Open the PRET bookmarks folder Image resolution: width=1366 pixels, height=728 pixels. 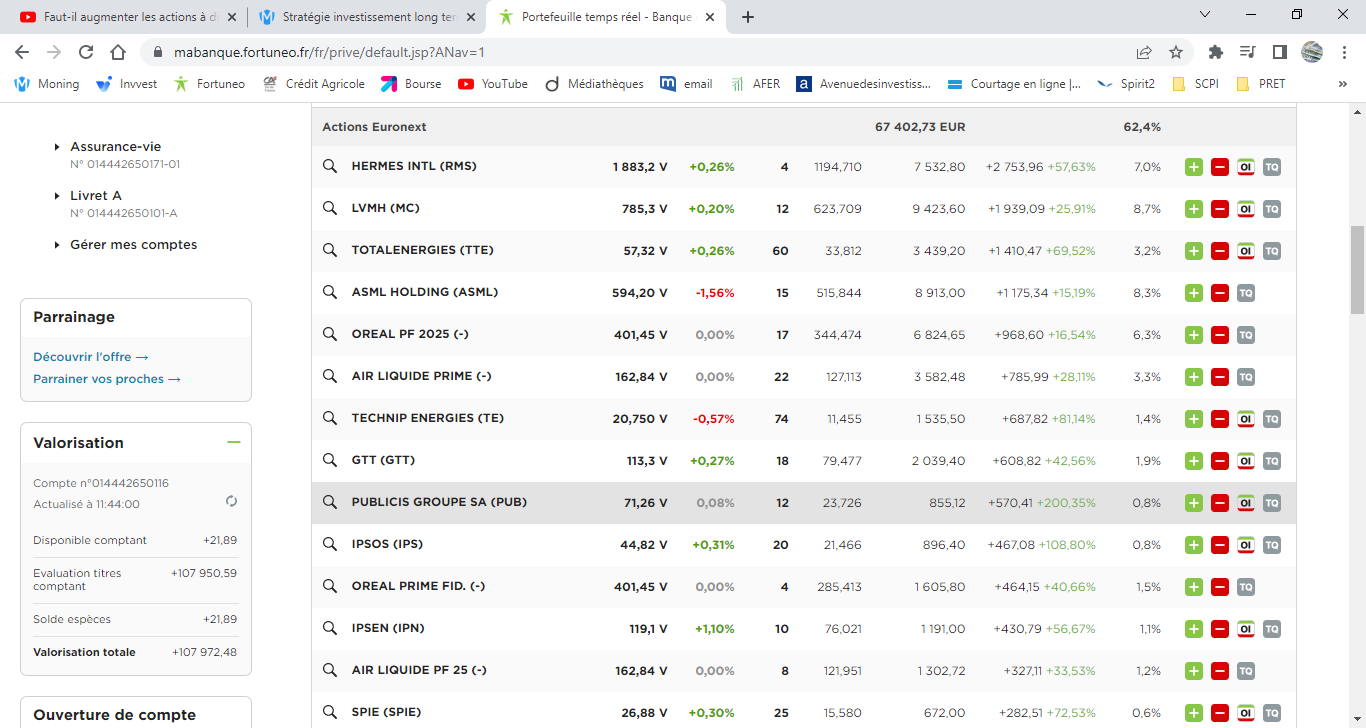tap(1261, 84)
